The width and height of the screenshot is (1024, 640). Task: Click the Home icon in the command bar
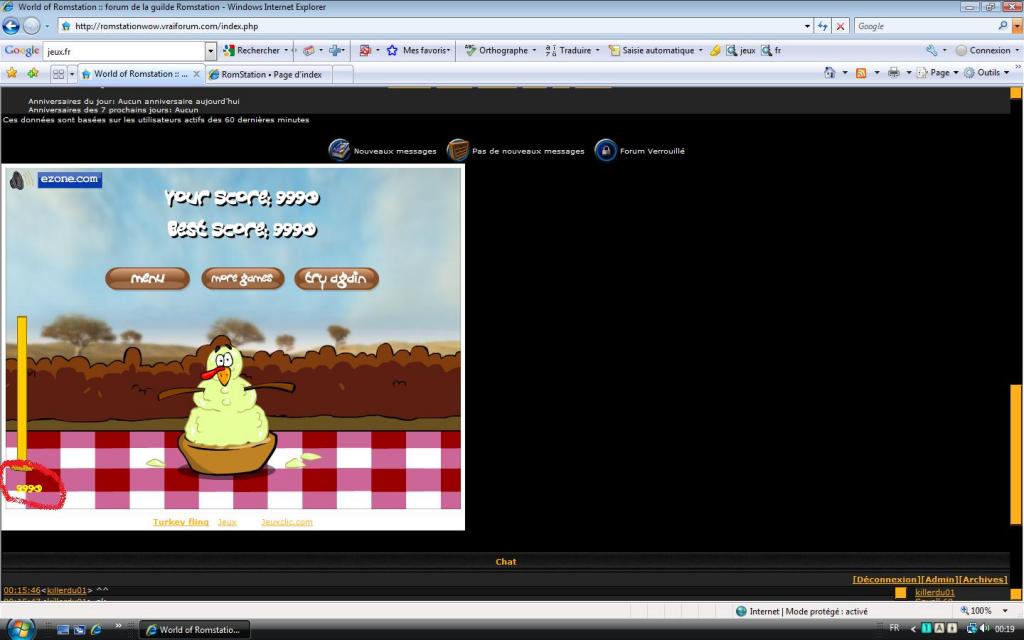[x=829, y=72]
